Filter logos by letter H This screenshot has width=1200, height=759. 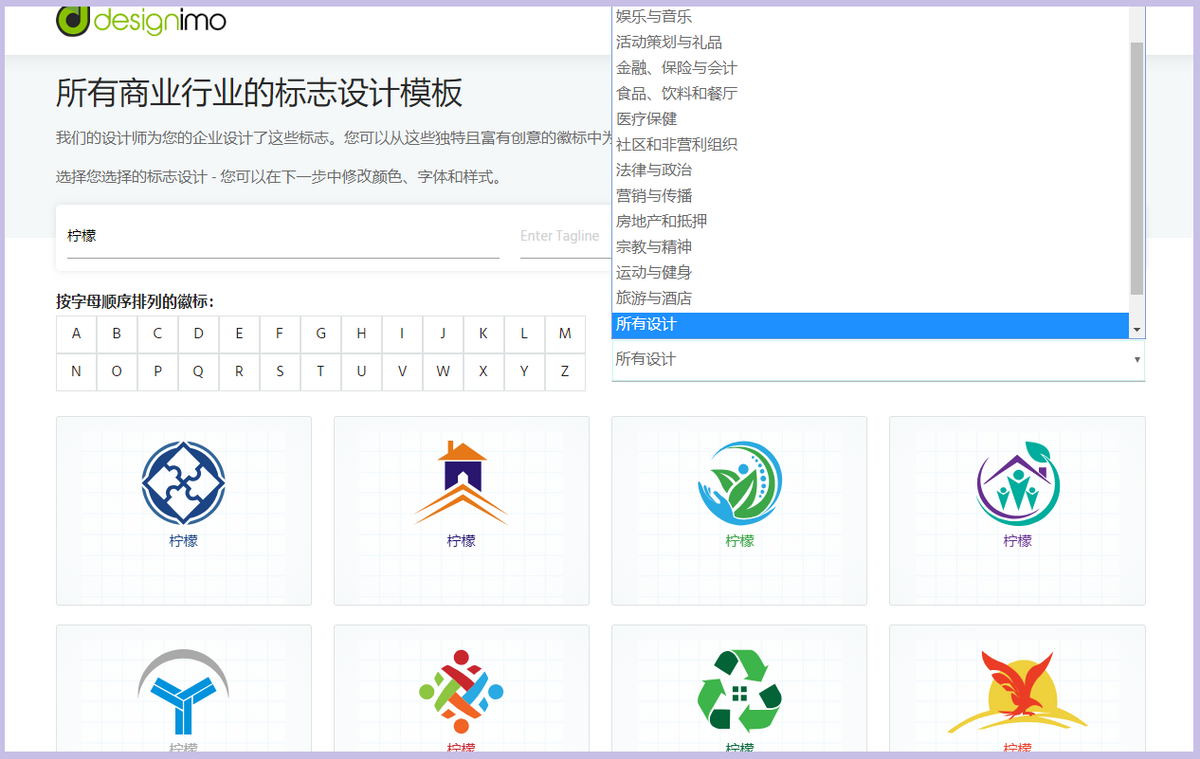(362, 334)
